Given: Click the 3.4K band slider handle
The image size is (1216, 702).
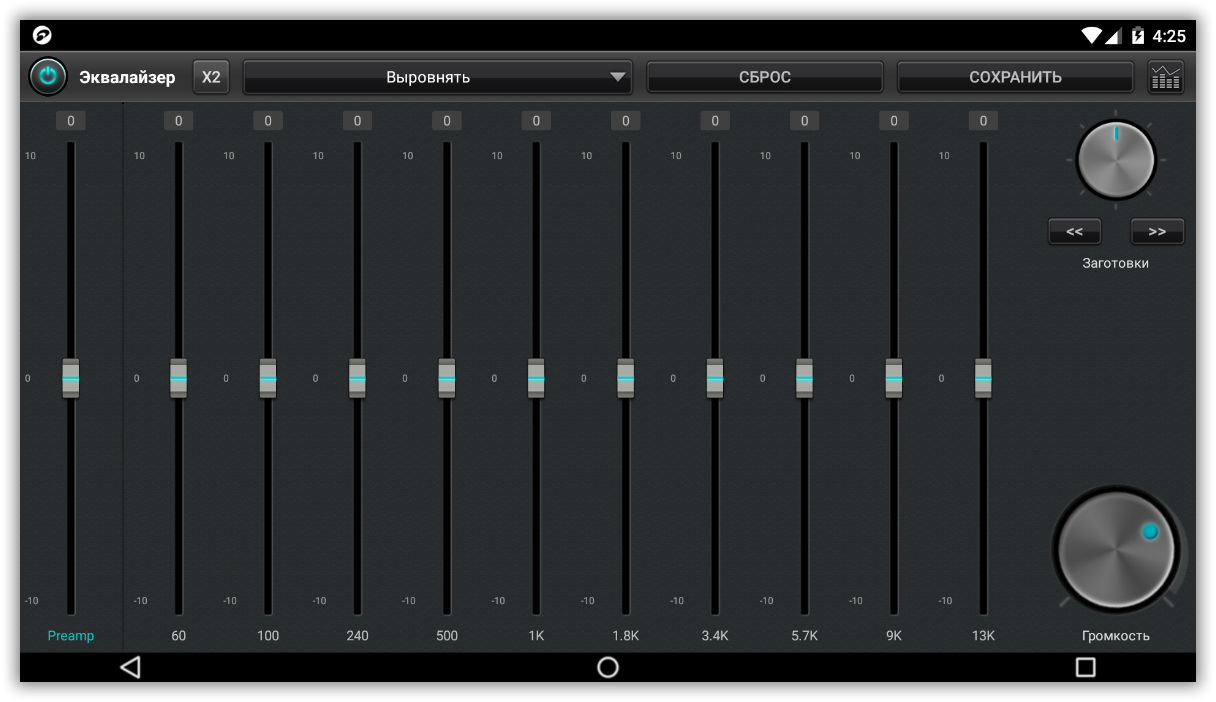Looking at the screenshot, I should (x=715, y=379).
